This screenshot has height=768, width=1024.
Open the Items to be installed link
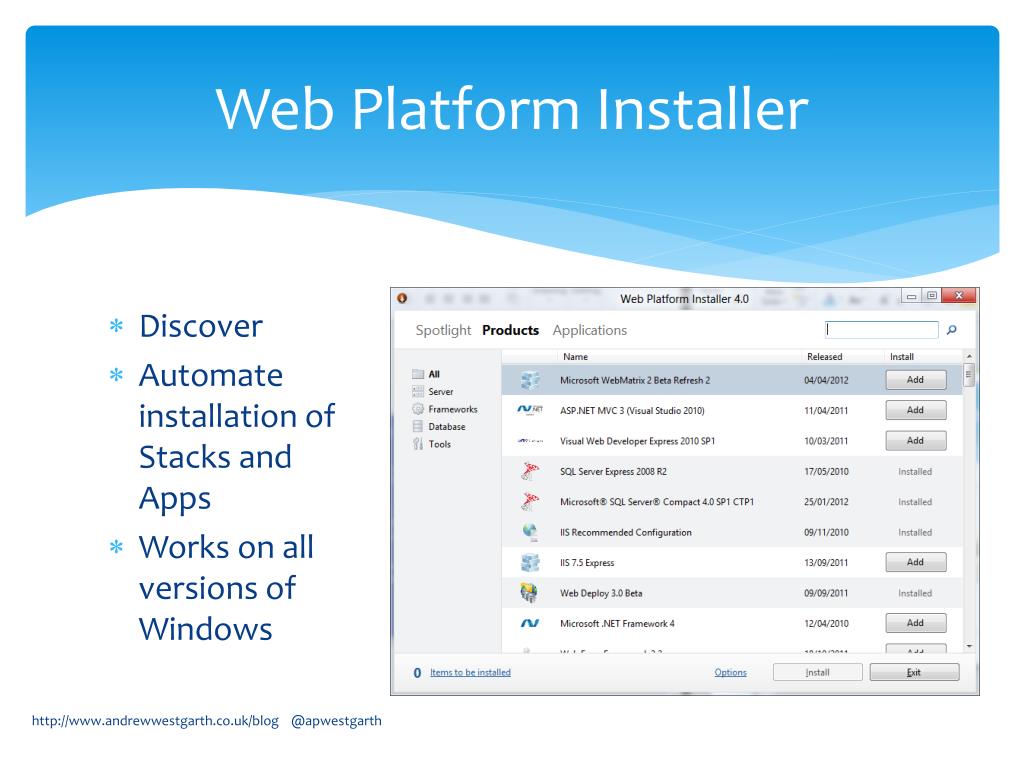470,673
